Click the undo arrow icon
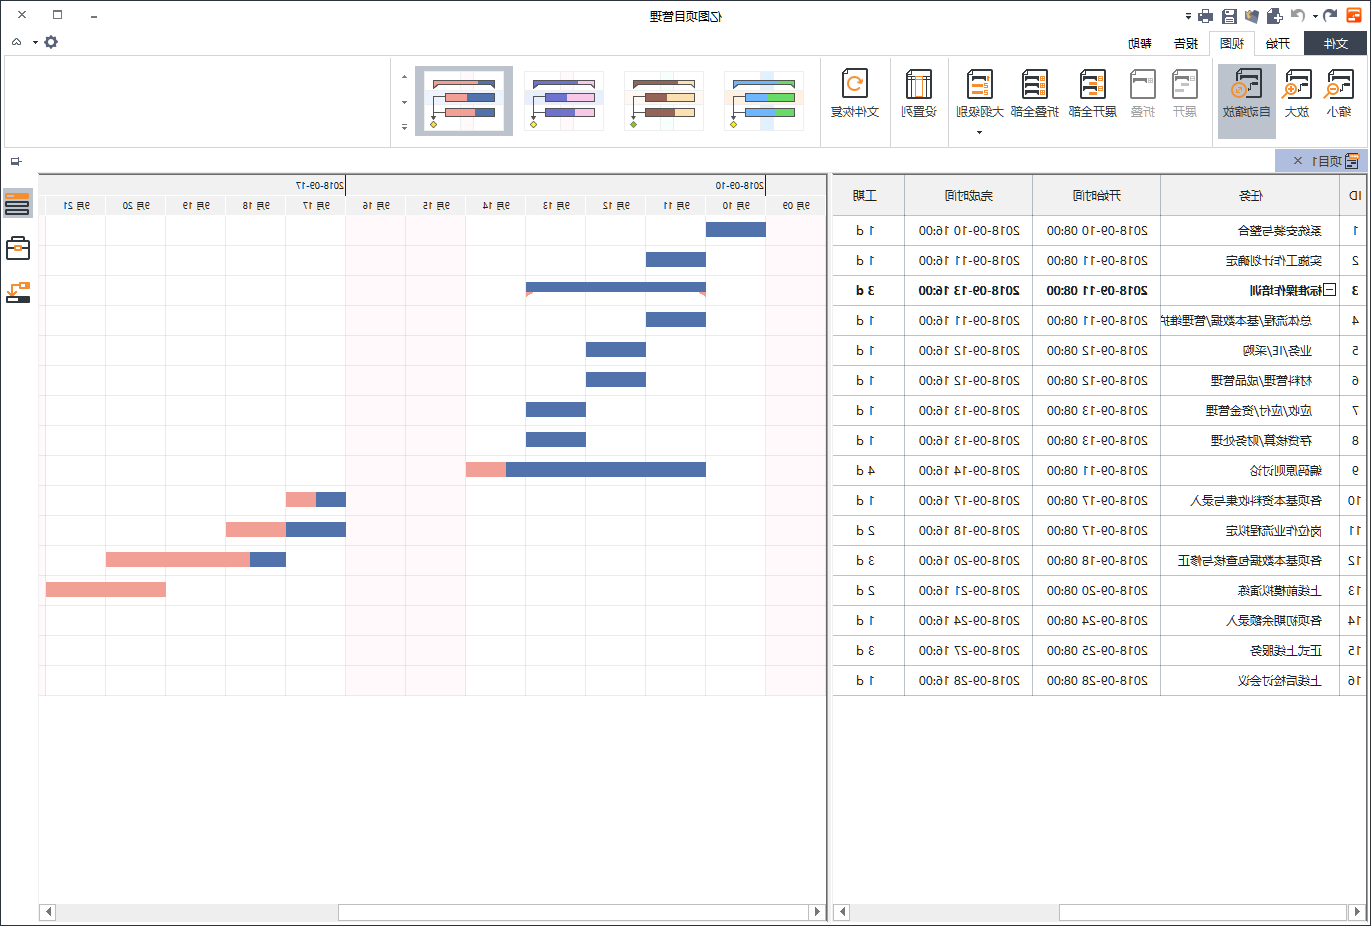The image size is (1371, 926). point(1298,16)
